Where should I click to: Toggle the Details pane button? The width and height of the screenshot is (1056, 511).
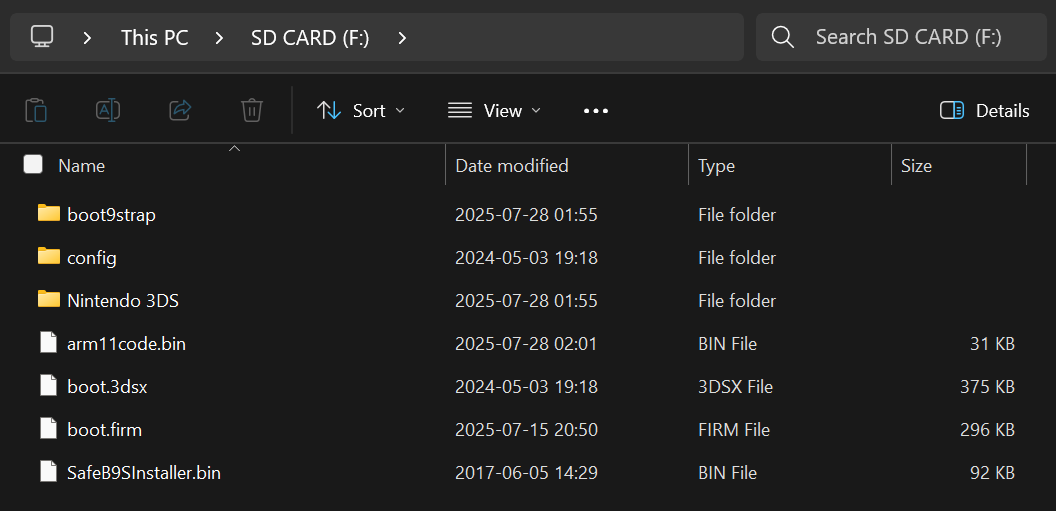coord(984,110)
